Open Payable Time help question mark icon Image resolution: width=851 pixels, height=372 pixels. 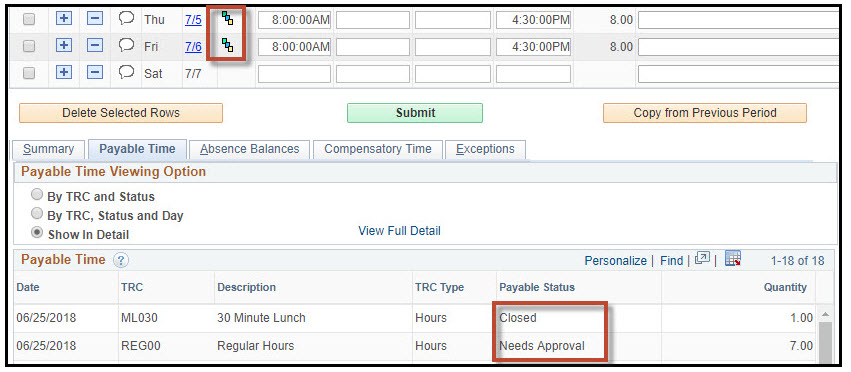(120, 260)
